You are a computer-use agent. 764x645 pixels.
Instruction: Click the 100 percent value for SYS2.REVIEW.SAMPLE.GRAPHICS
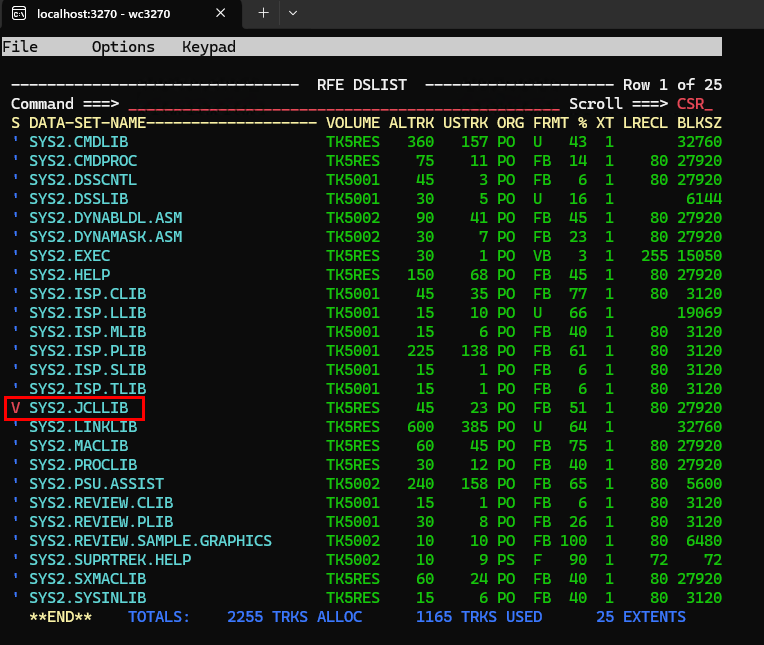pos(573,541)
